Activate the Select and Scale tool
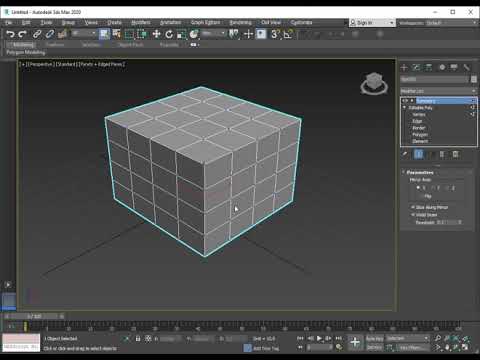The image size is (480, 360). tap(182, 34)
